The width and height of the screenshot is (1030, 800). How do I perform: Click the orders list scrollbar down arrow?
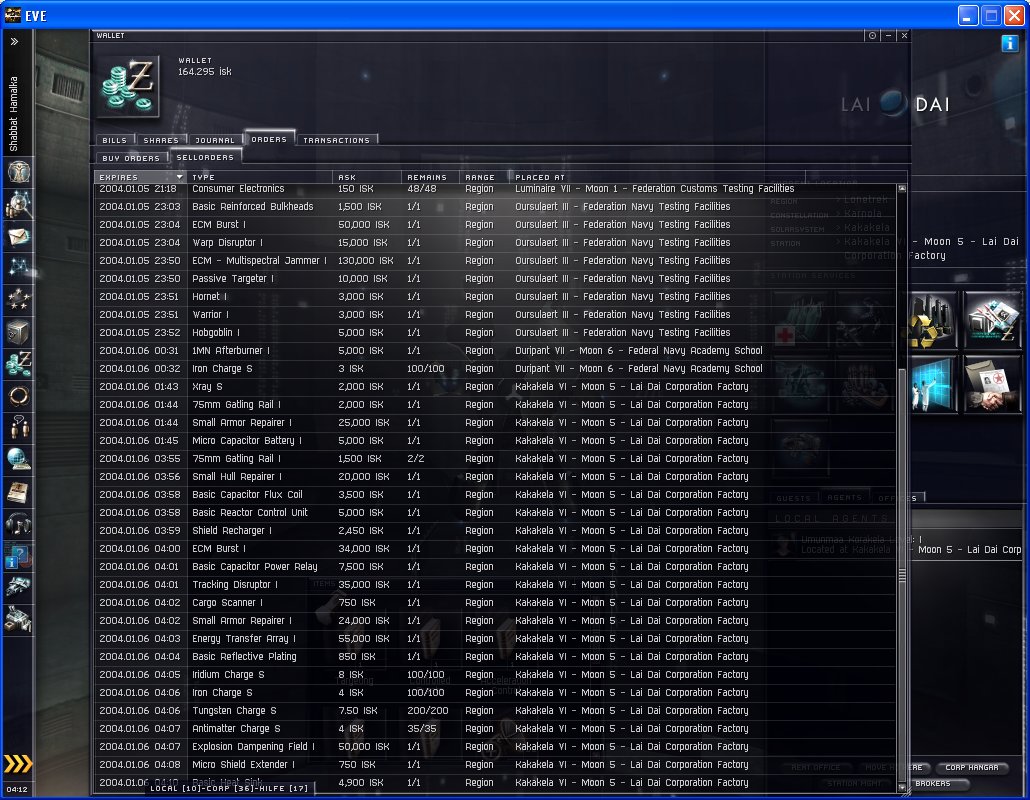click(902, 787)
